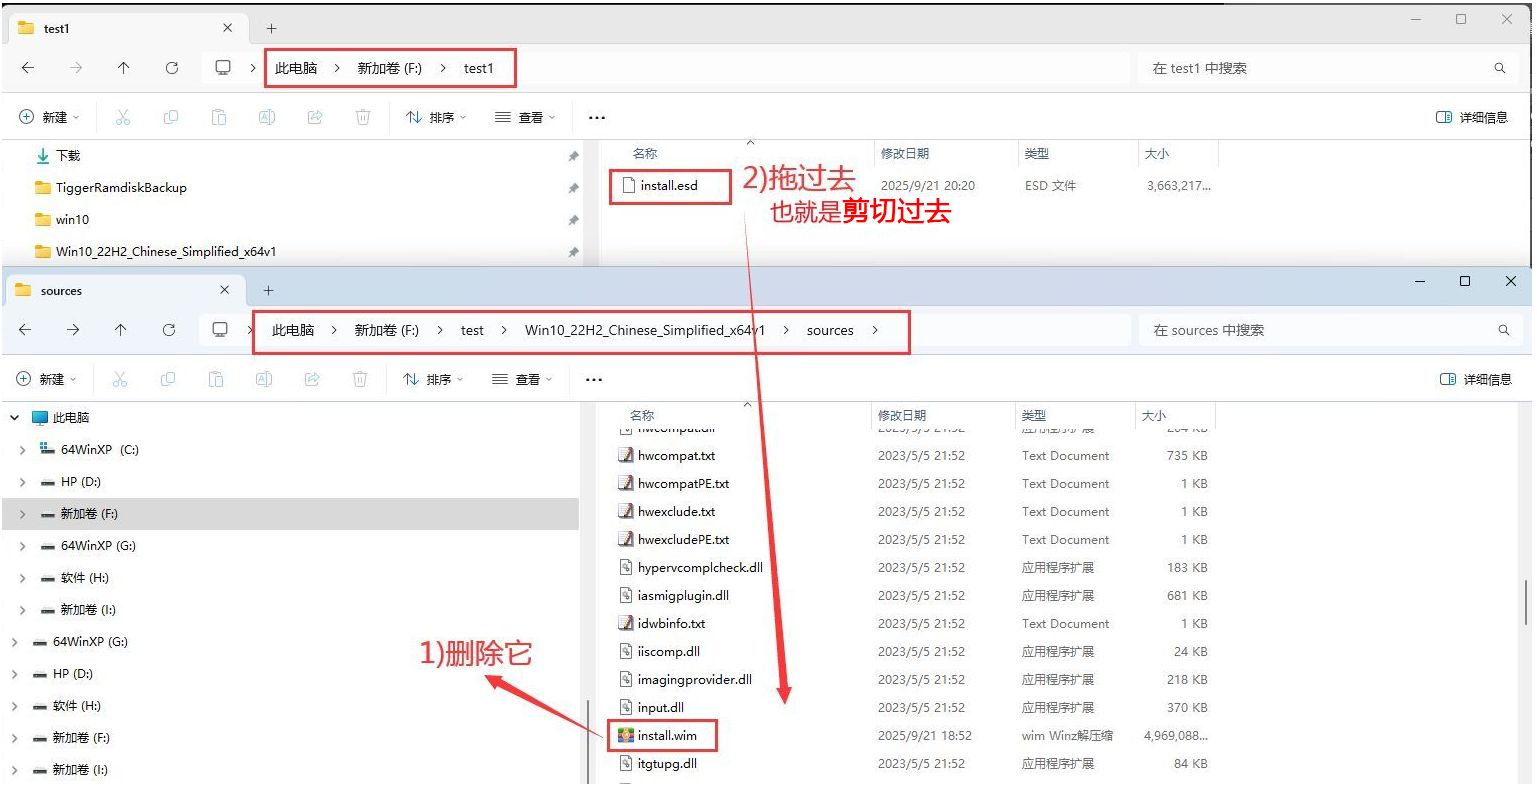
Task: Click the back arrow in sources window
Action: [x=26, y=330]
